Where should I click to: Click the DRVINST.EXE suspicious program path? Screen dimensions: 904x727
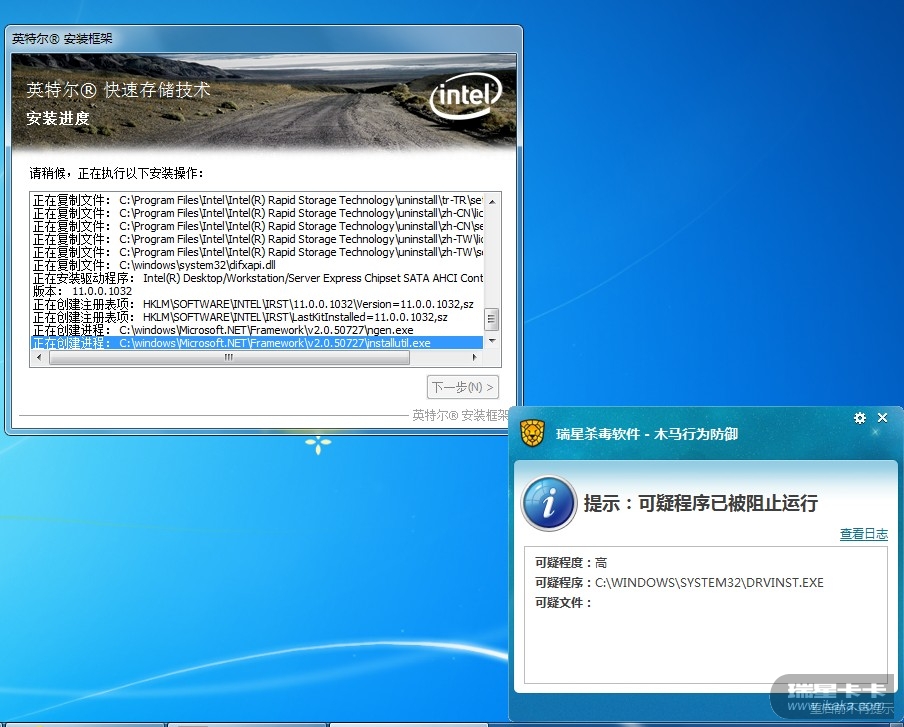click(709, 582)
